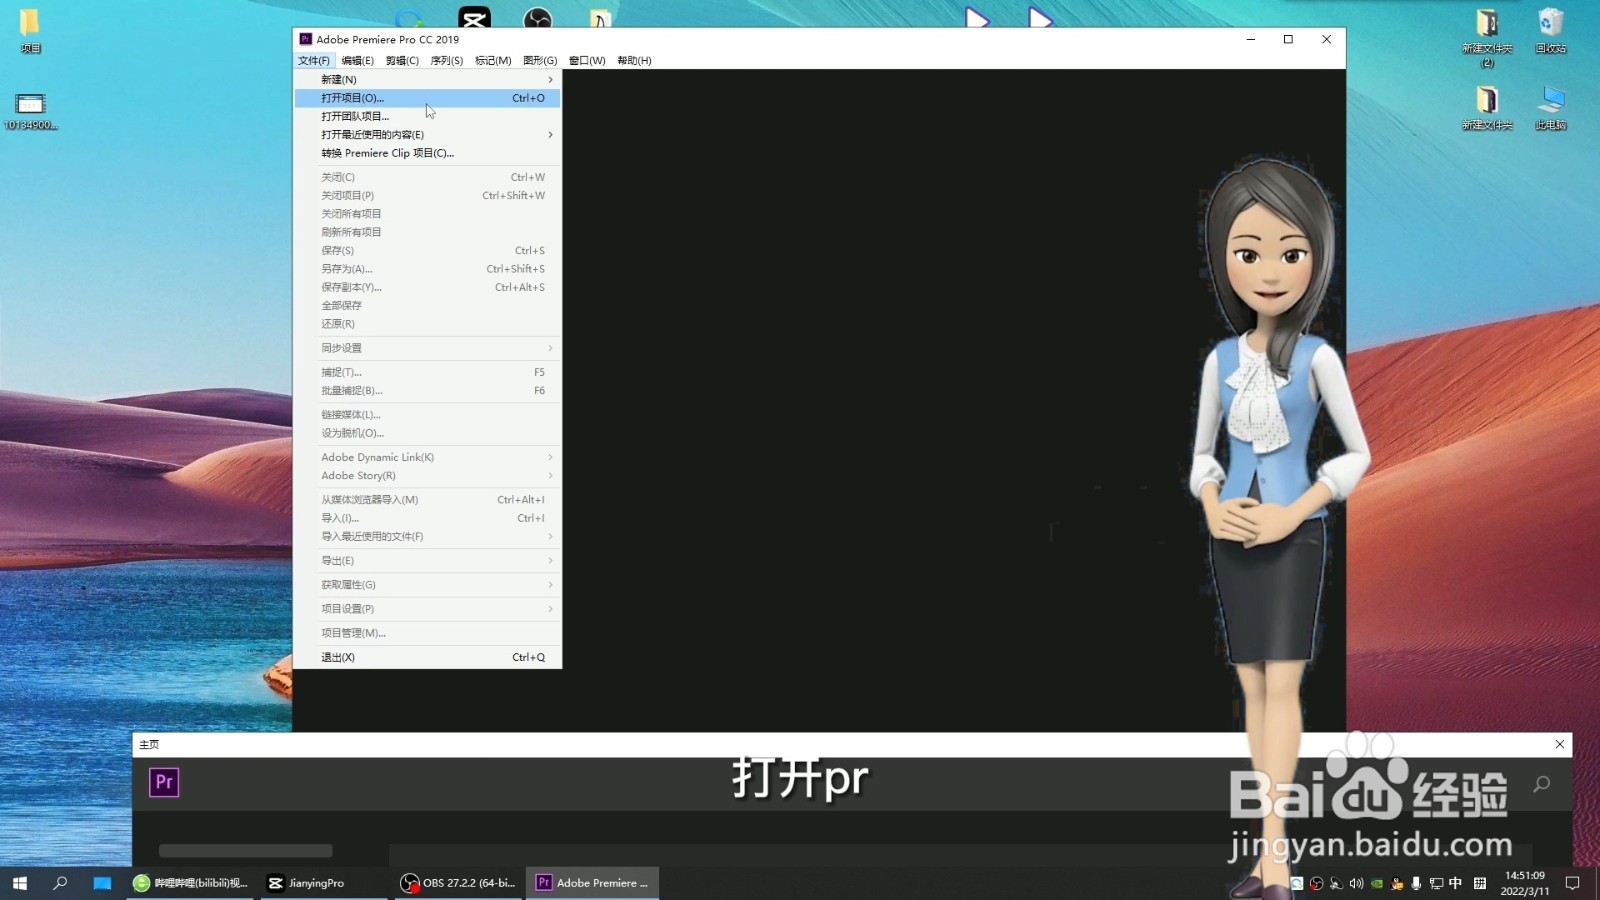Open the 图形(G) menu
The height and width of the screenshot is (900, 1600).
[x=540, y=60]
